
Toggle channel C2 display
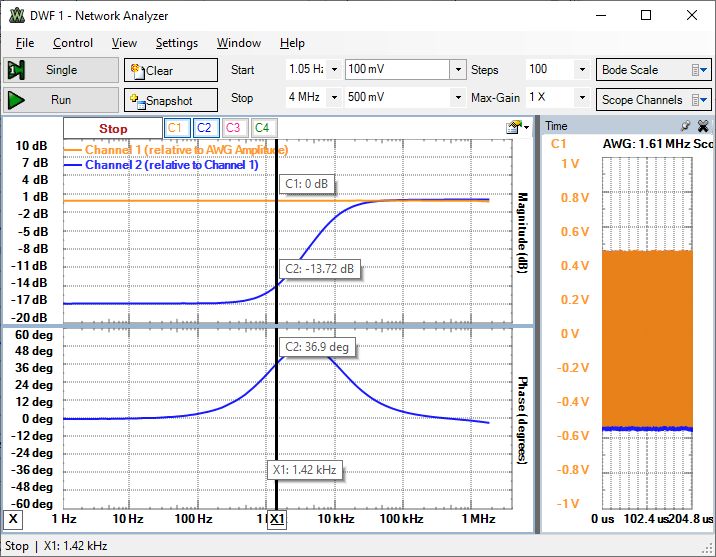click(x=204, y=128)
